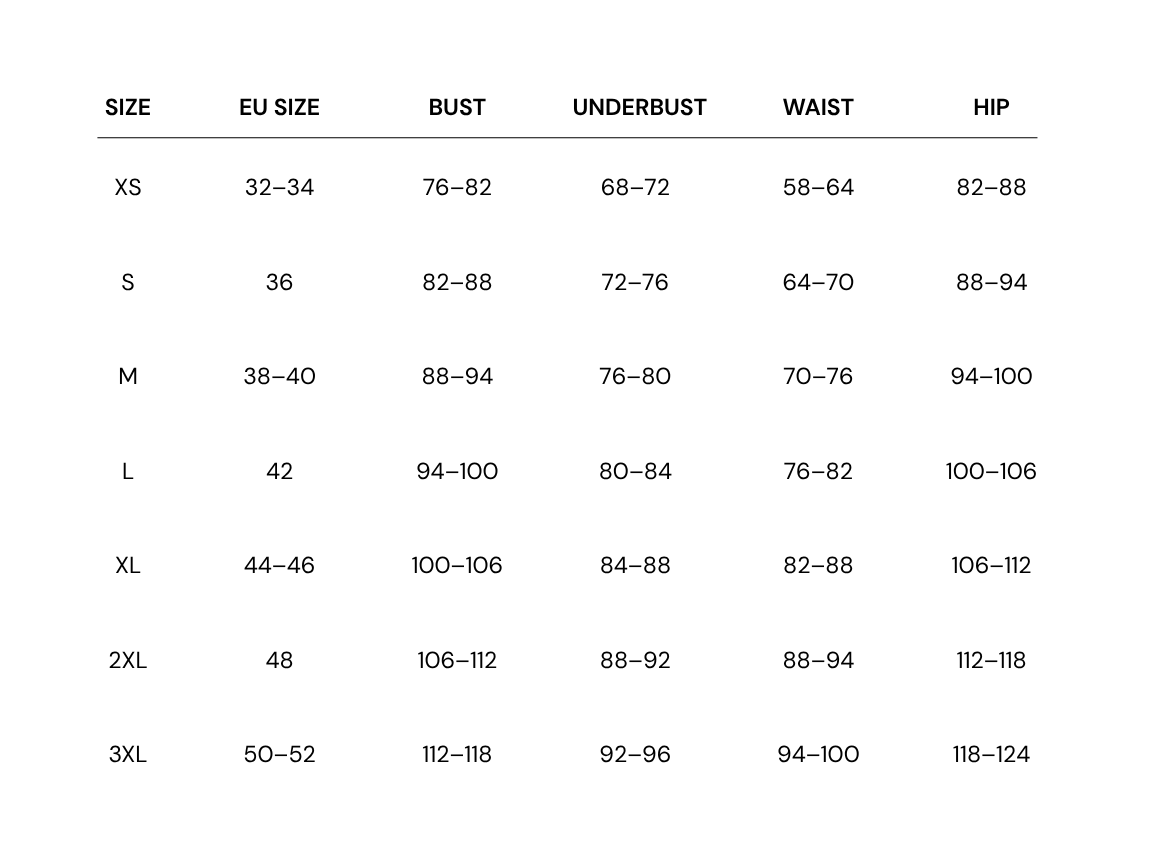Select the S size row label

click(x=128, y=282)
